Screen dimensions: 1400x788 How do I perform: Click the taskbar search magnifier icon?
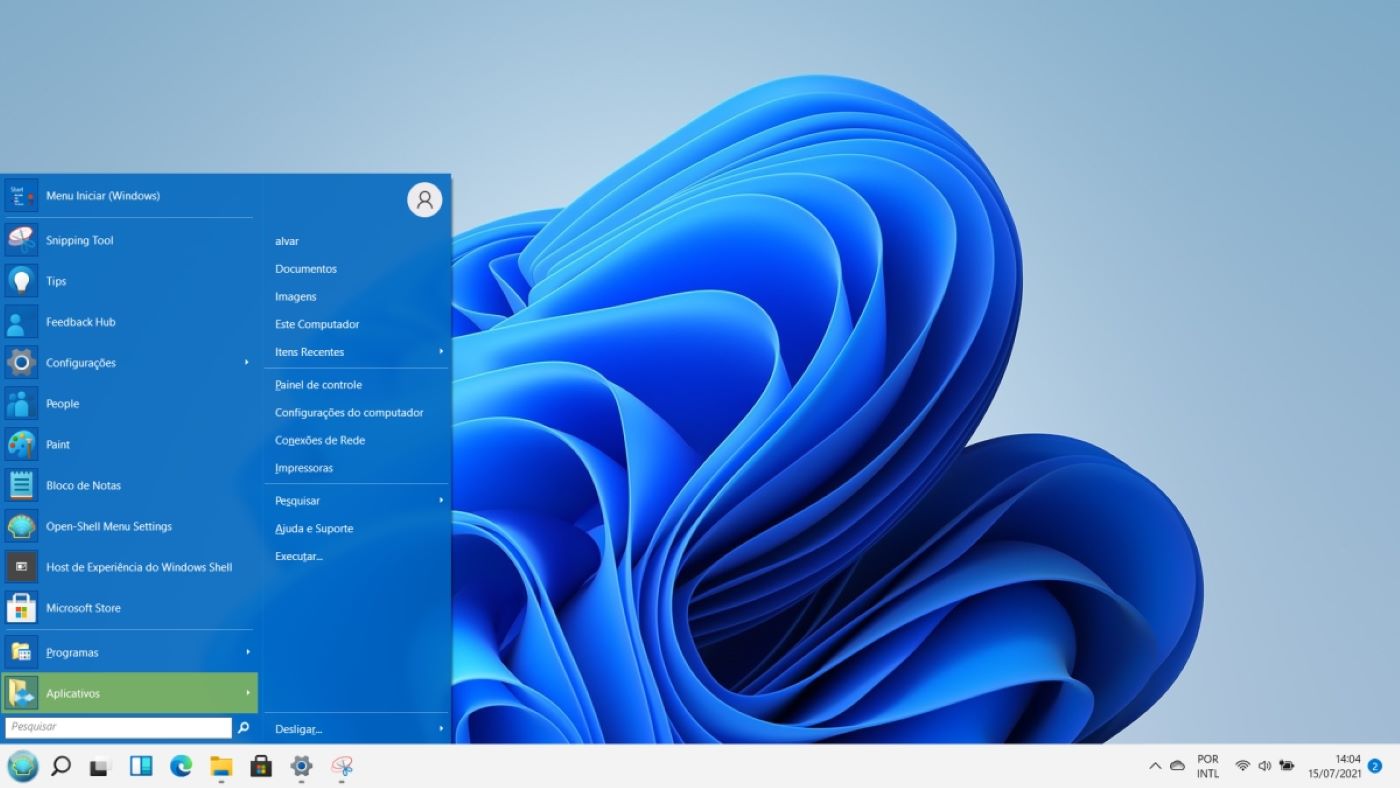(61, 766)
